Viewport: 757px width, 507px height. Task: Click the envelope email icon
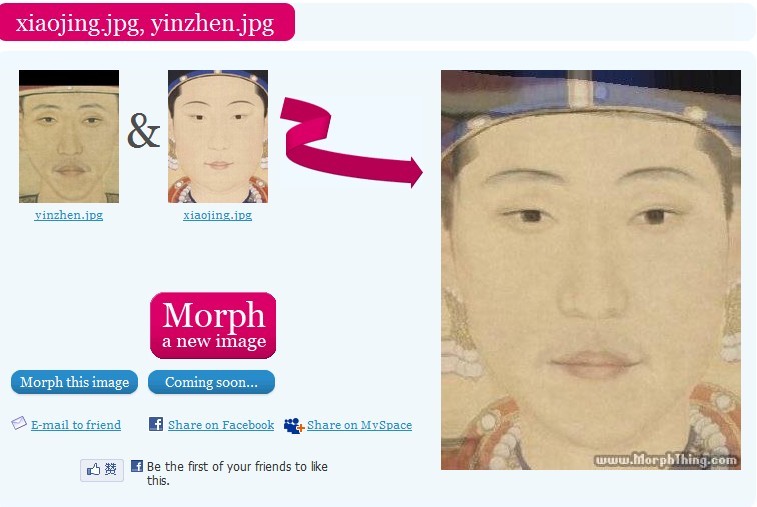pos(19,423)
